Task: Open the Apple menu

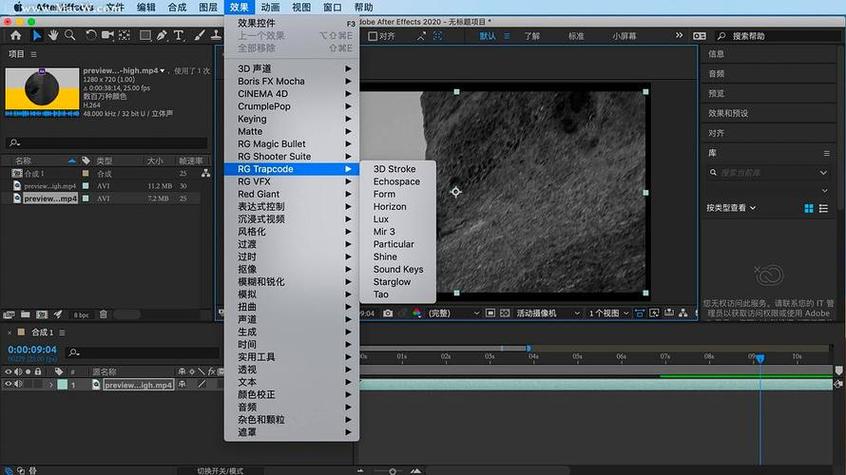Action: (18, 7)
